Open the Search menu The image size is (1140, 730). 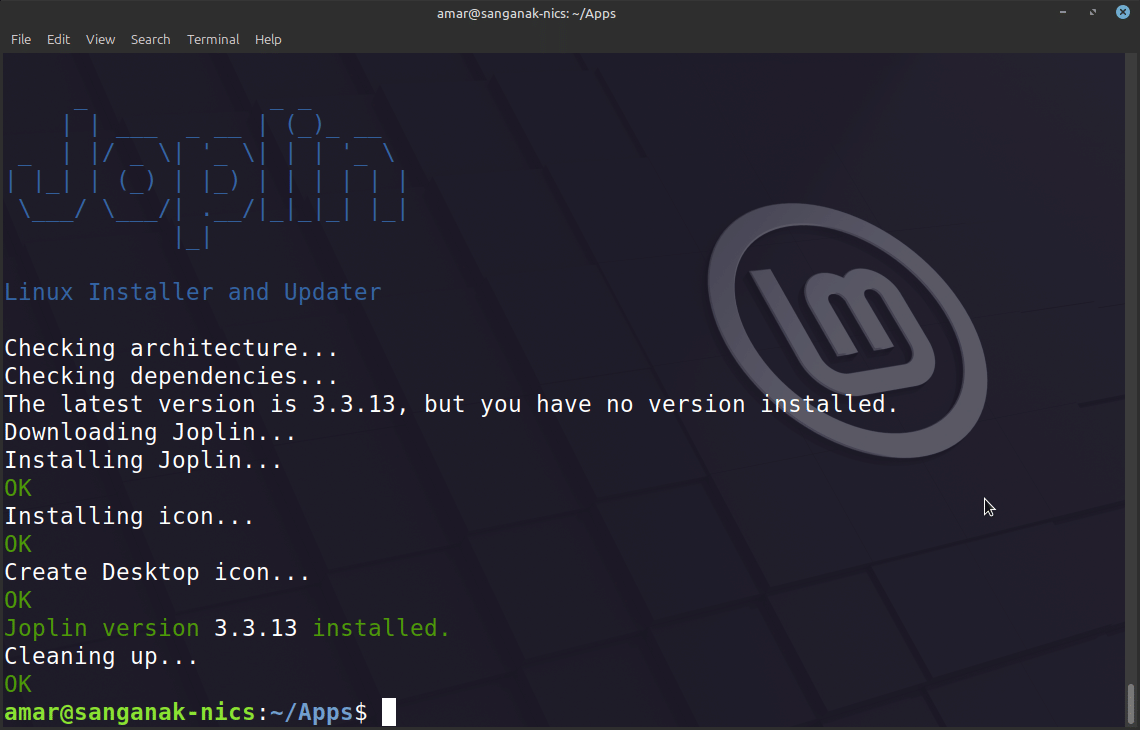(x=150, y=39)
